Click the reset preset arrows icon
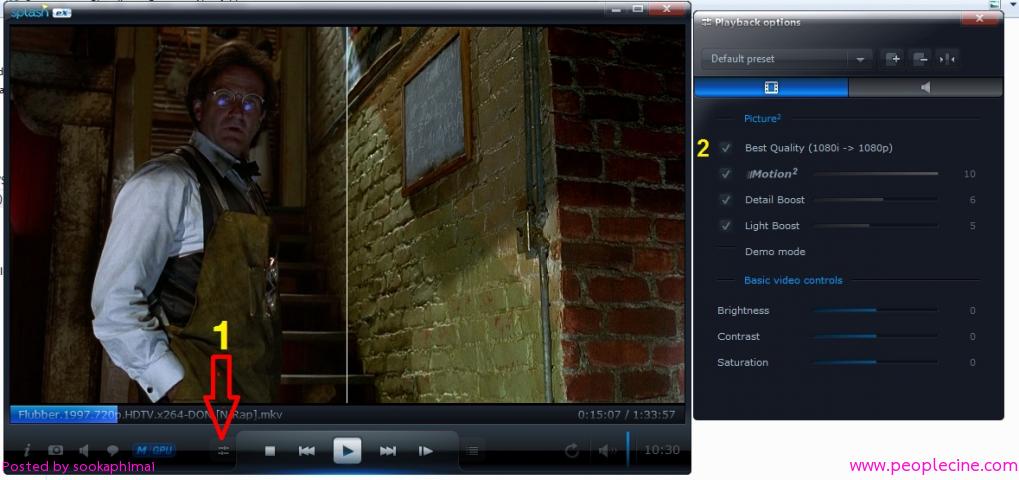The width and height of the screenshot is (1019, 480). click(x=948, y=58)
